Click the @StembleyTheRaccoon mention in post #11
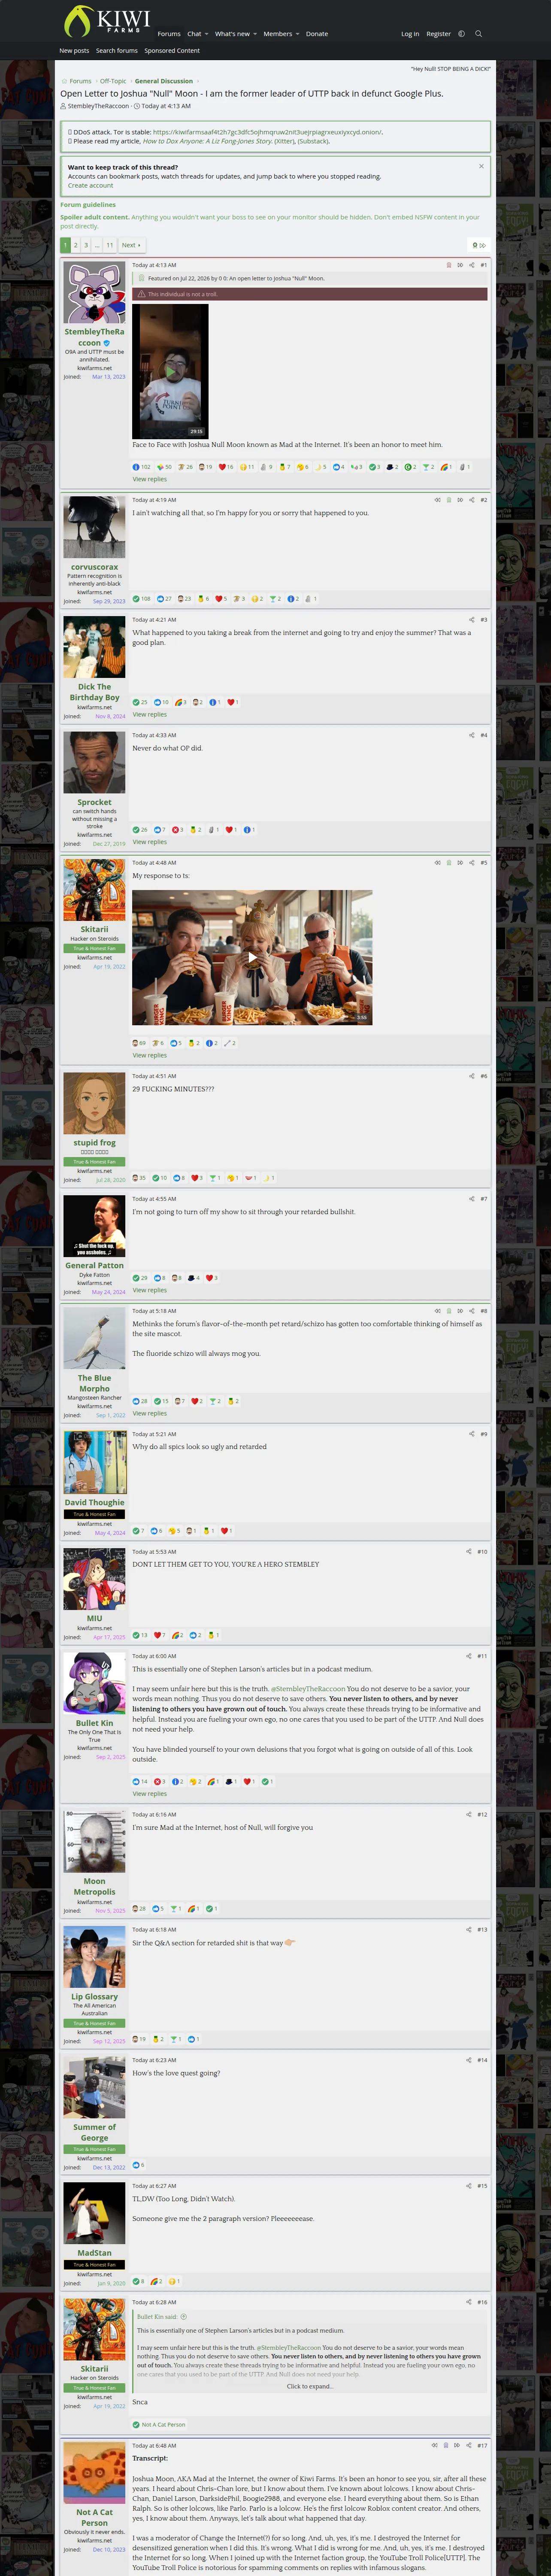 (x=308, y=1689)
